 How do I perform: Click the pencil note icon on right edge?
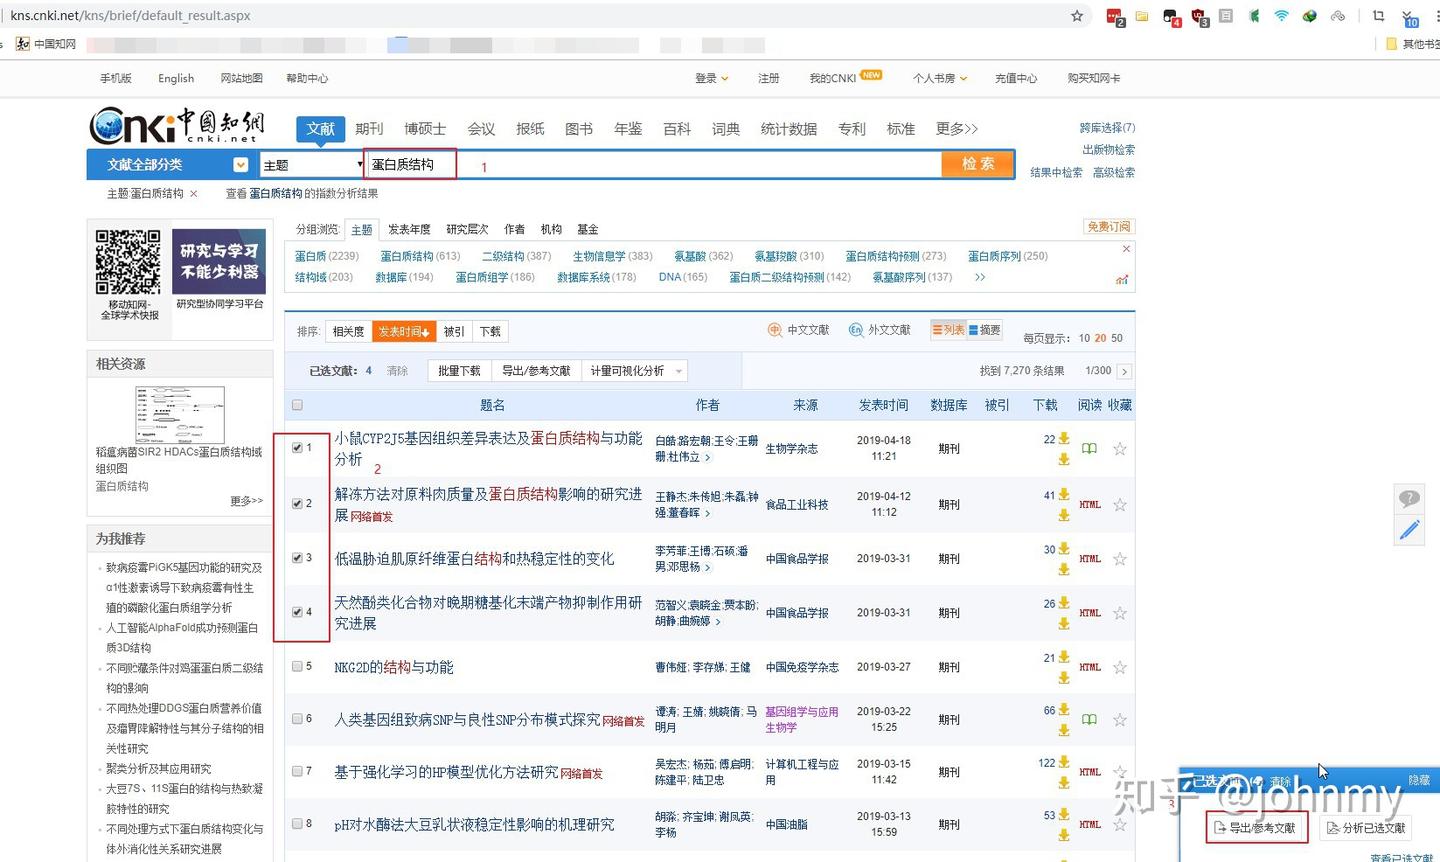click(x=1409, y=530)
